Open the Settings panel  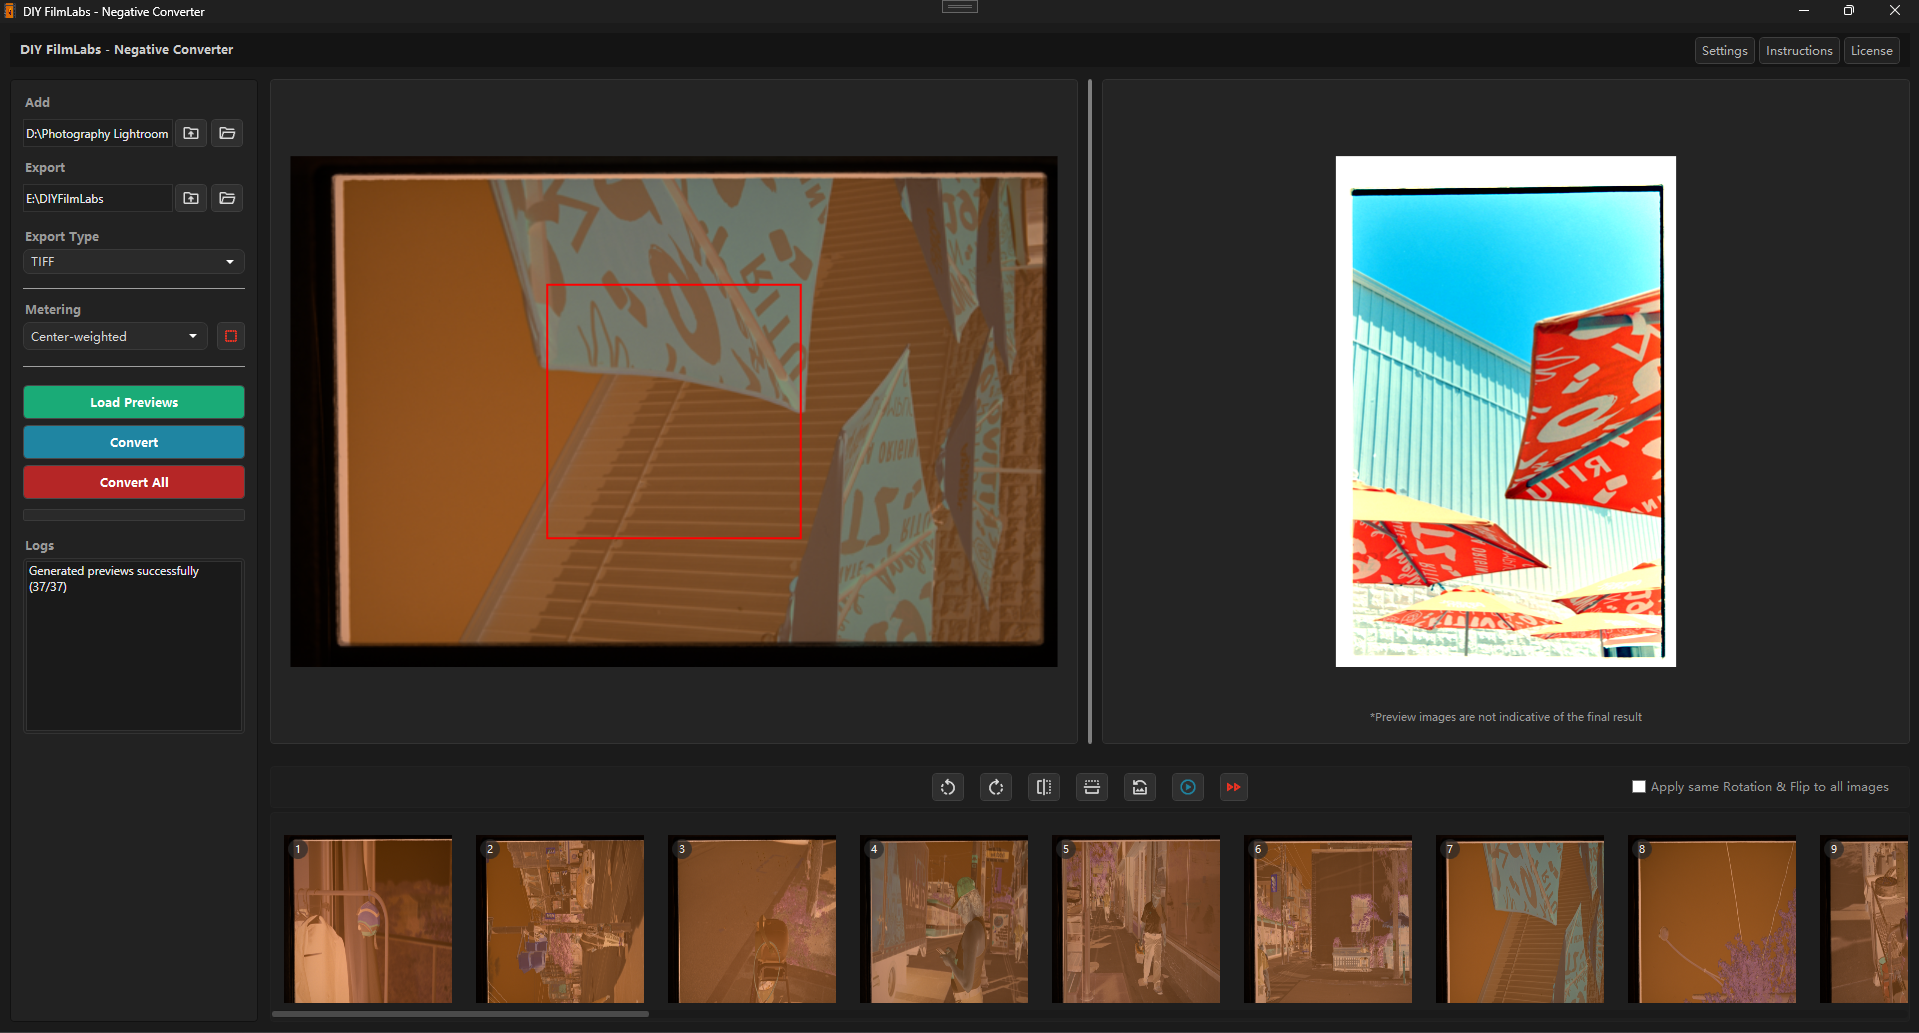coord(1723,50)
